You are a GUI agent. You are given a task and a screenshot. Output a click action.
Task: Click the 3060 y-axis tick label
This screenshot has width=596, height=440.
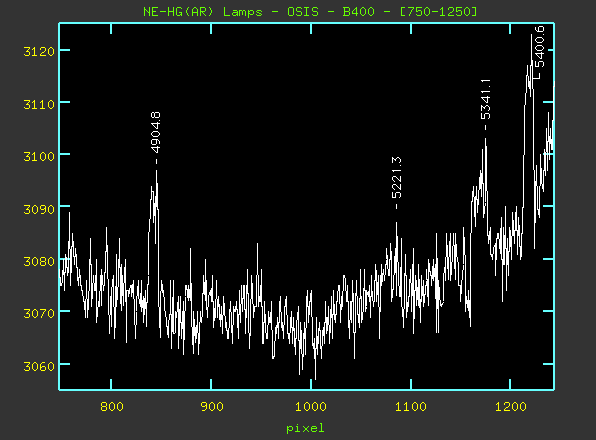coord(39,366)
